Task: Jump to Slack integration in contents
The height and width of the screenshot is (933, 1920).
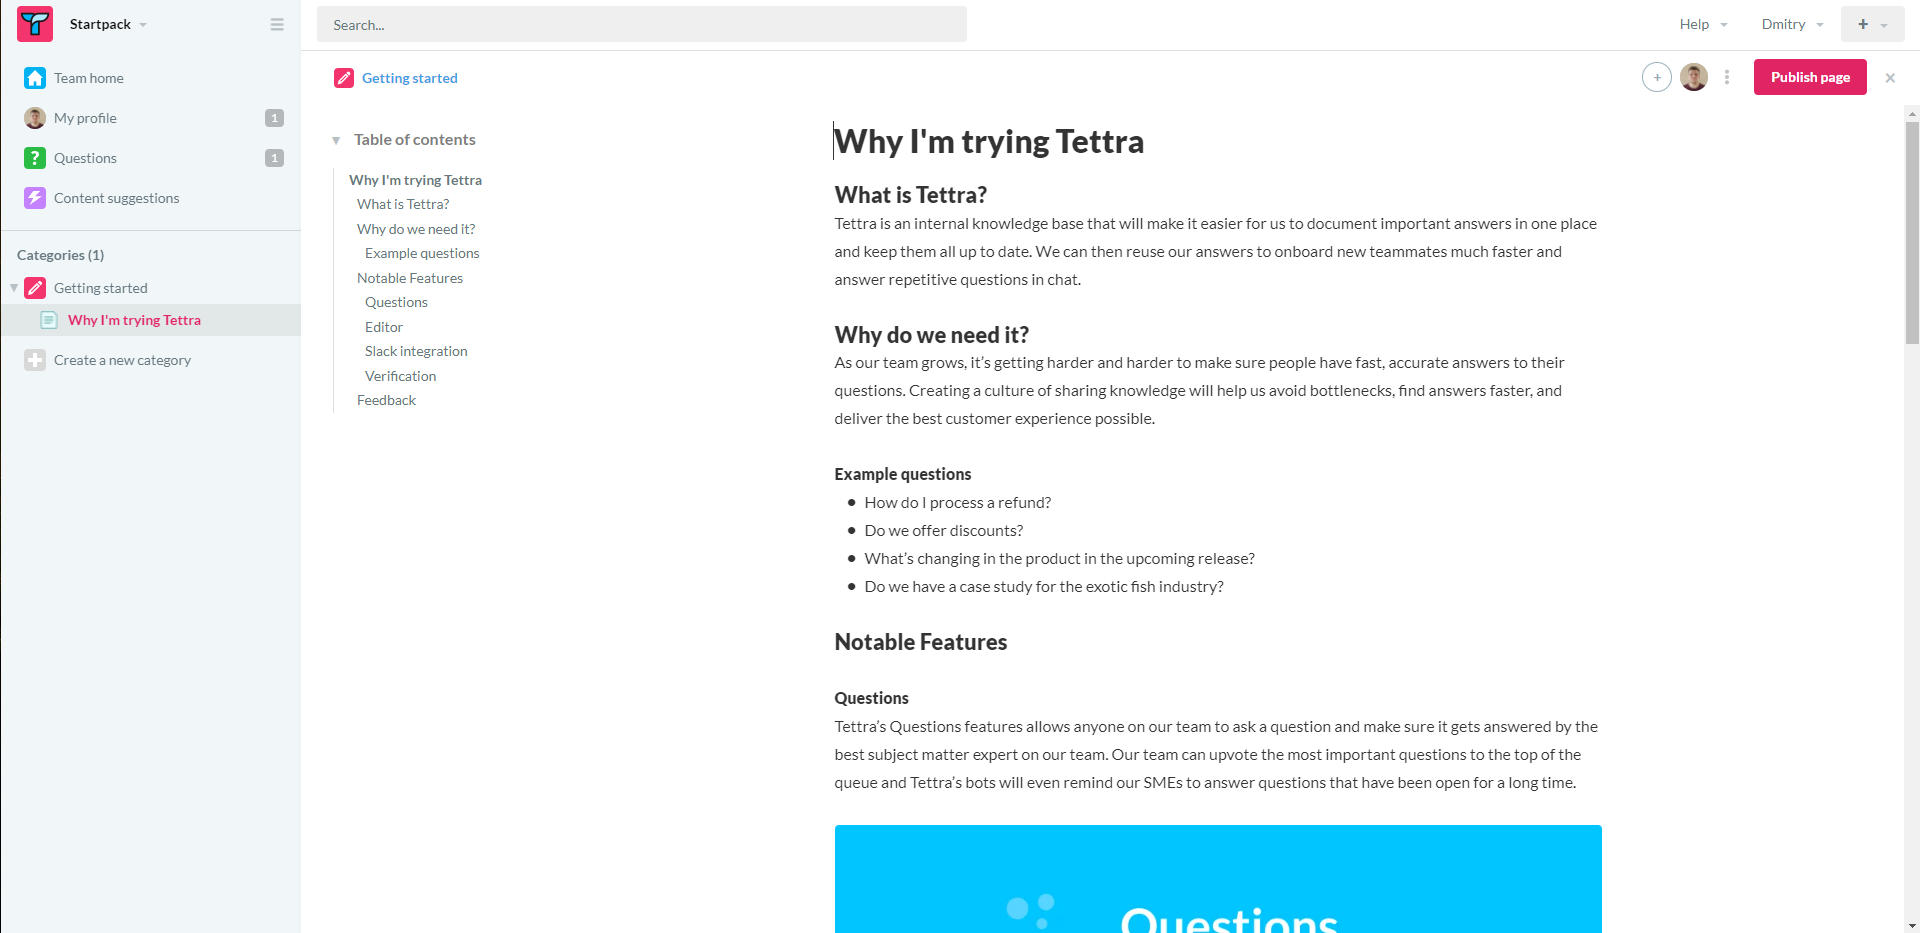Action: pyautogui.click(x=416, y=351)
